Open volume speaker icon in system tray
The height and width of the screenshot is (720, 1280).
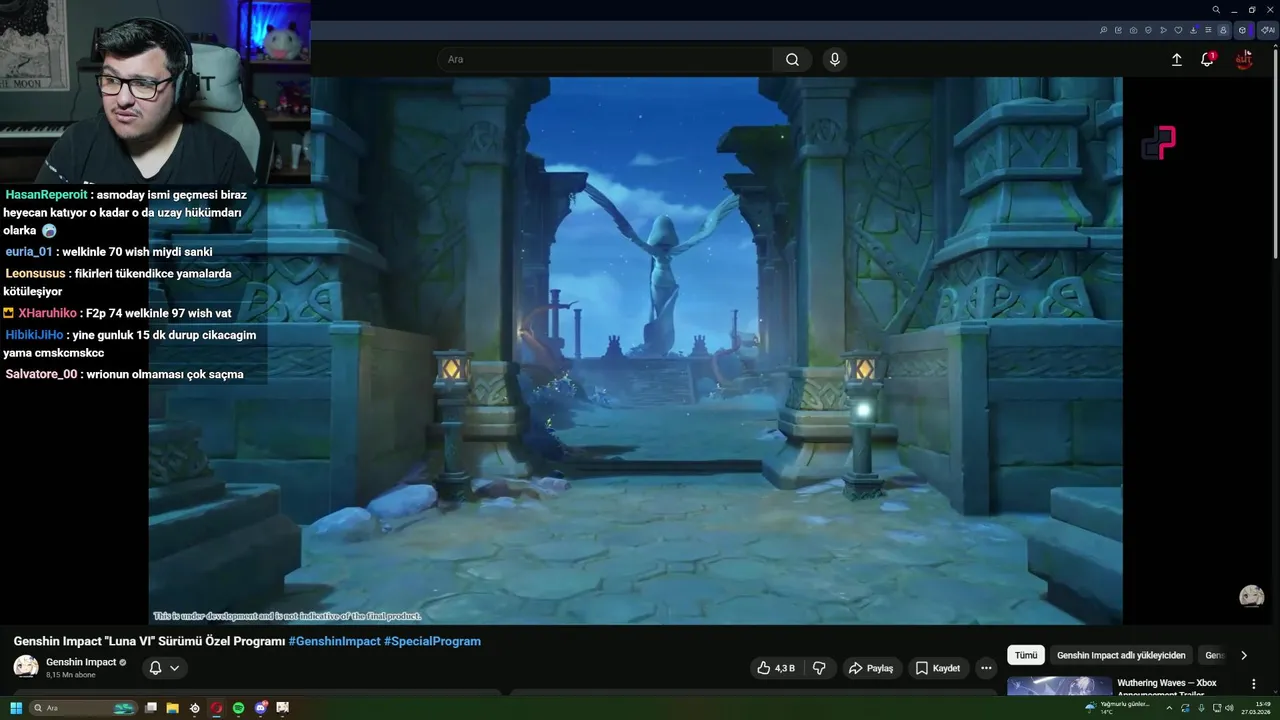click(1229, 708)
